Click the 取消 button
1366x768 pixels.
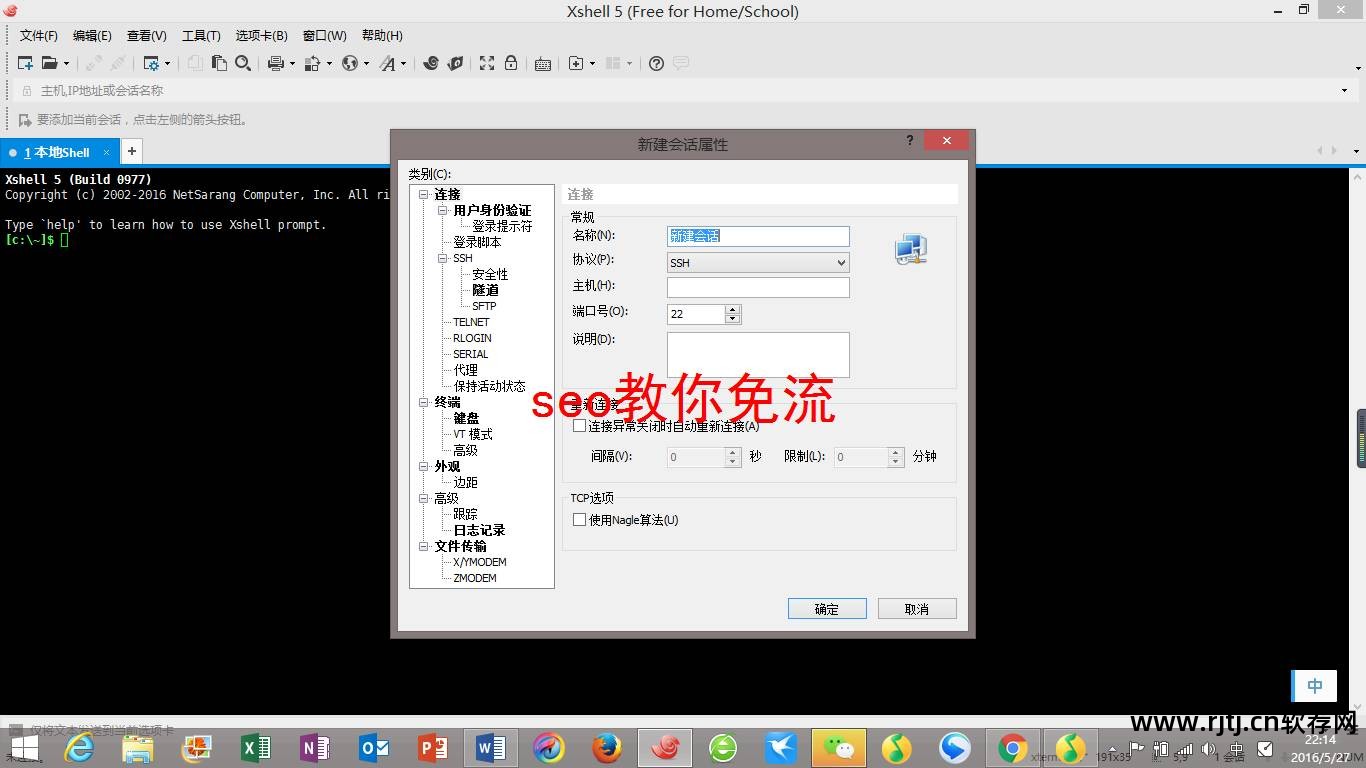point(917,609)
